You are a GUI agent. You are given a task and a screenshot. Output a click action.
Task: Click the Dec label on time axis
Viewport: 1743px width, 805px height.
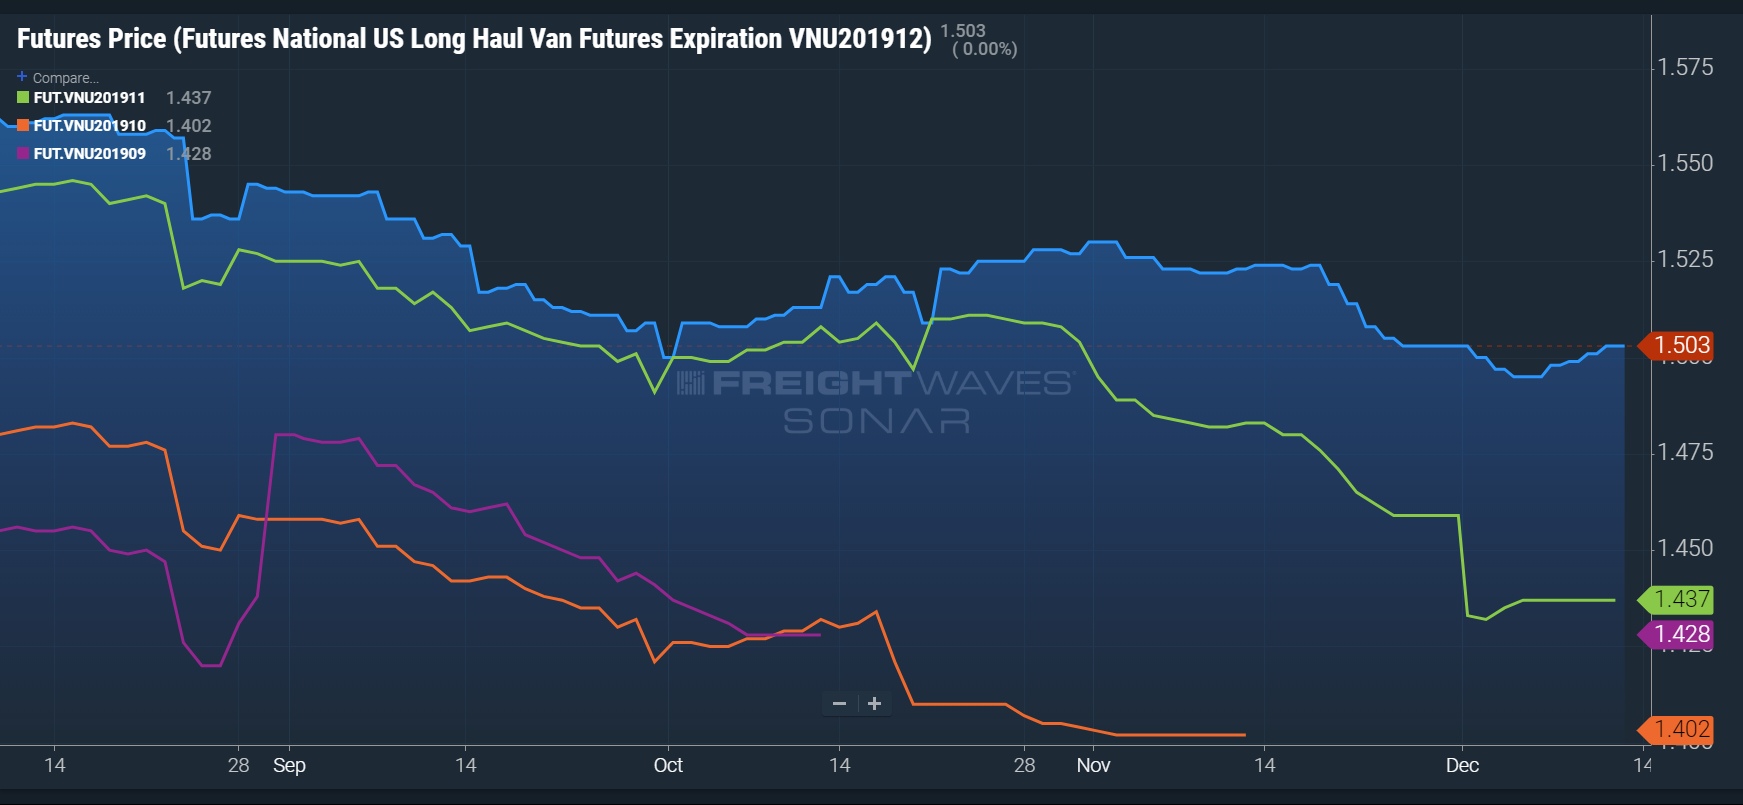pyautogui.click(x=1462, y=766)
